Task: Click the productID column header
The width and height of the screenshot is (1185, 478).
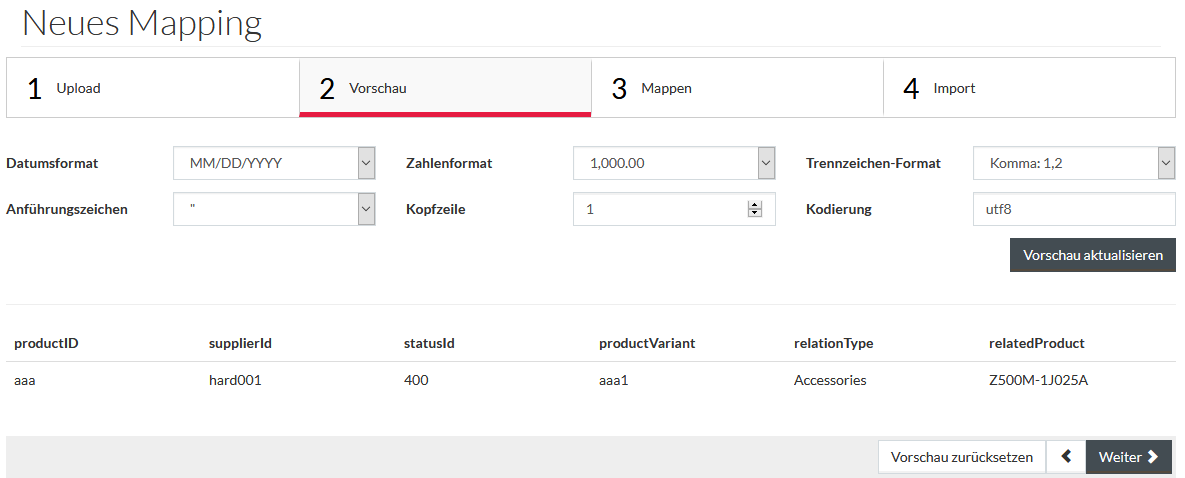Action: click(46, 343)
